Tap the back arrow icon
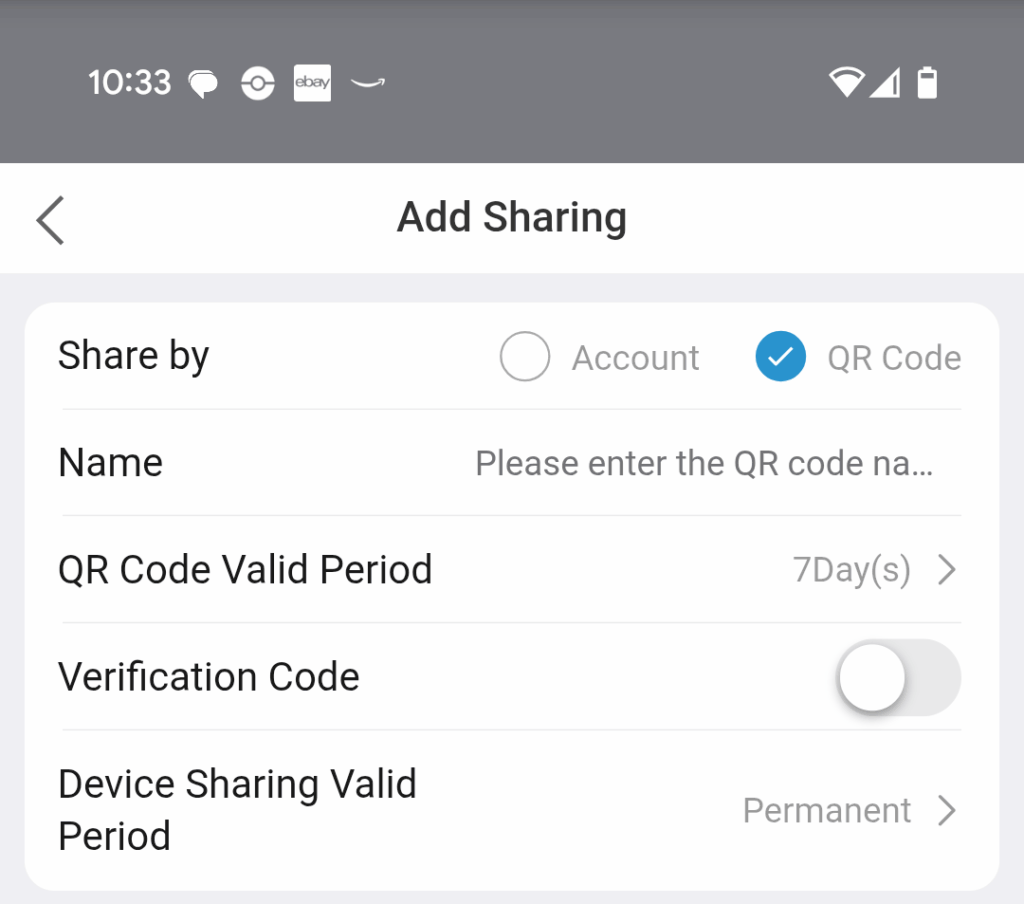 pos(50,219)
